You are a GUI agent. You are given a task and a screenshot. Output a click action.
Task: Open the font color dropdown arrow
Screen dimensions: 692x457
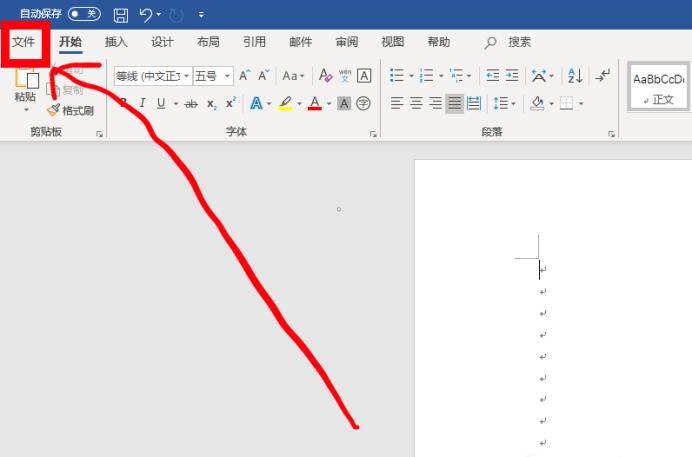tap(329, 104)
